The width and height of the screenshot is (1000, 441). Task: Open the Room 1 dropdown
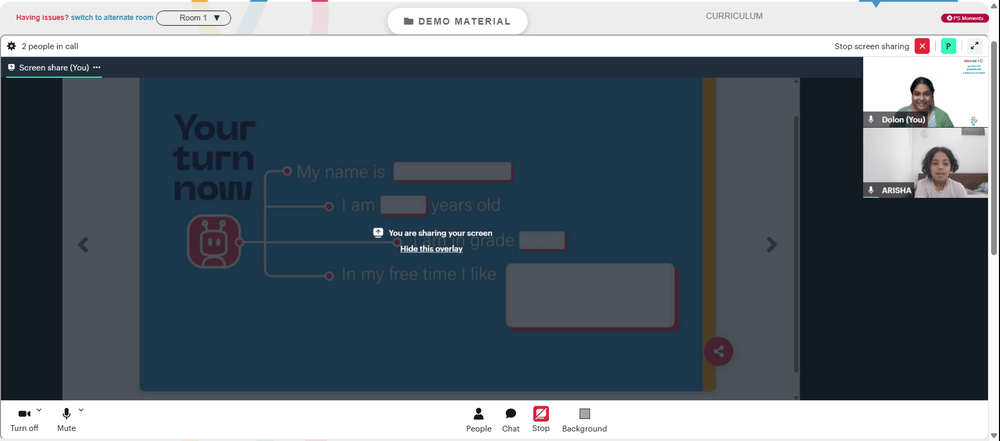[x=193, y=18]
